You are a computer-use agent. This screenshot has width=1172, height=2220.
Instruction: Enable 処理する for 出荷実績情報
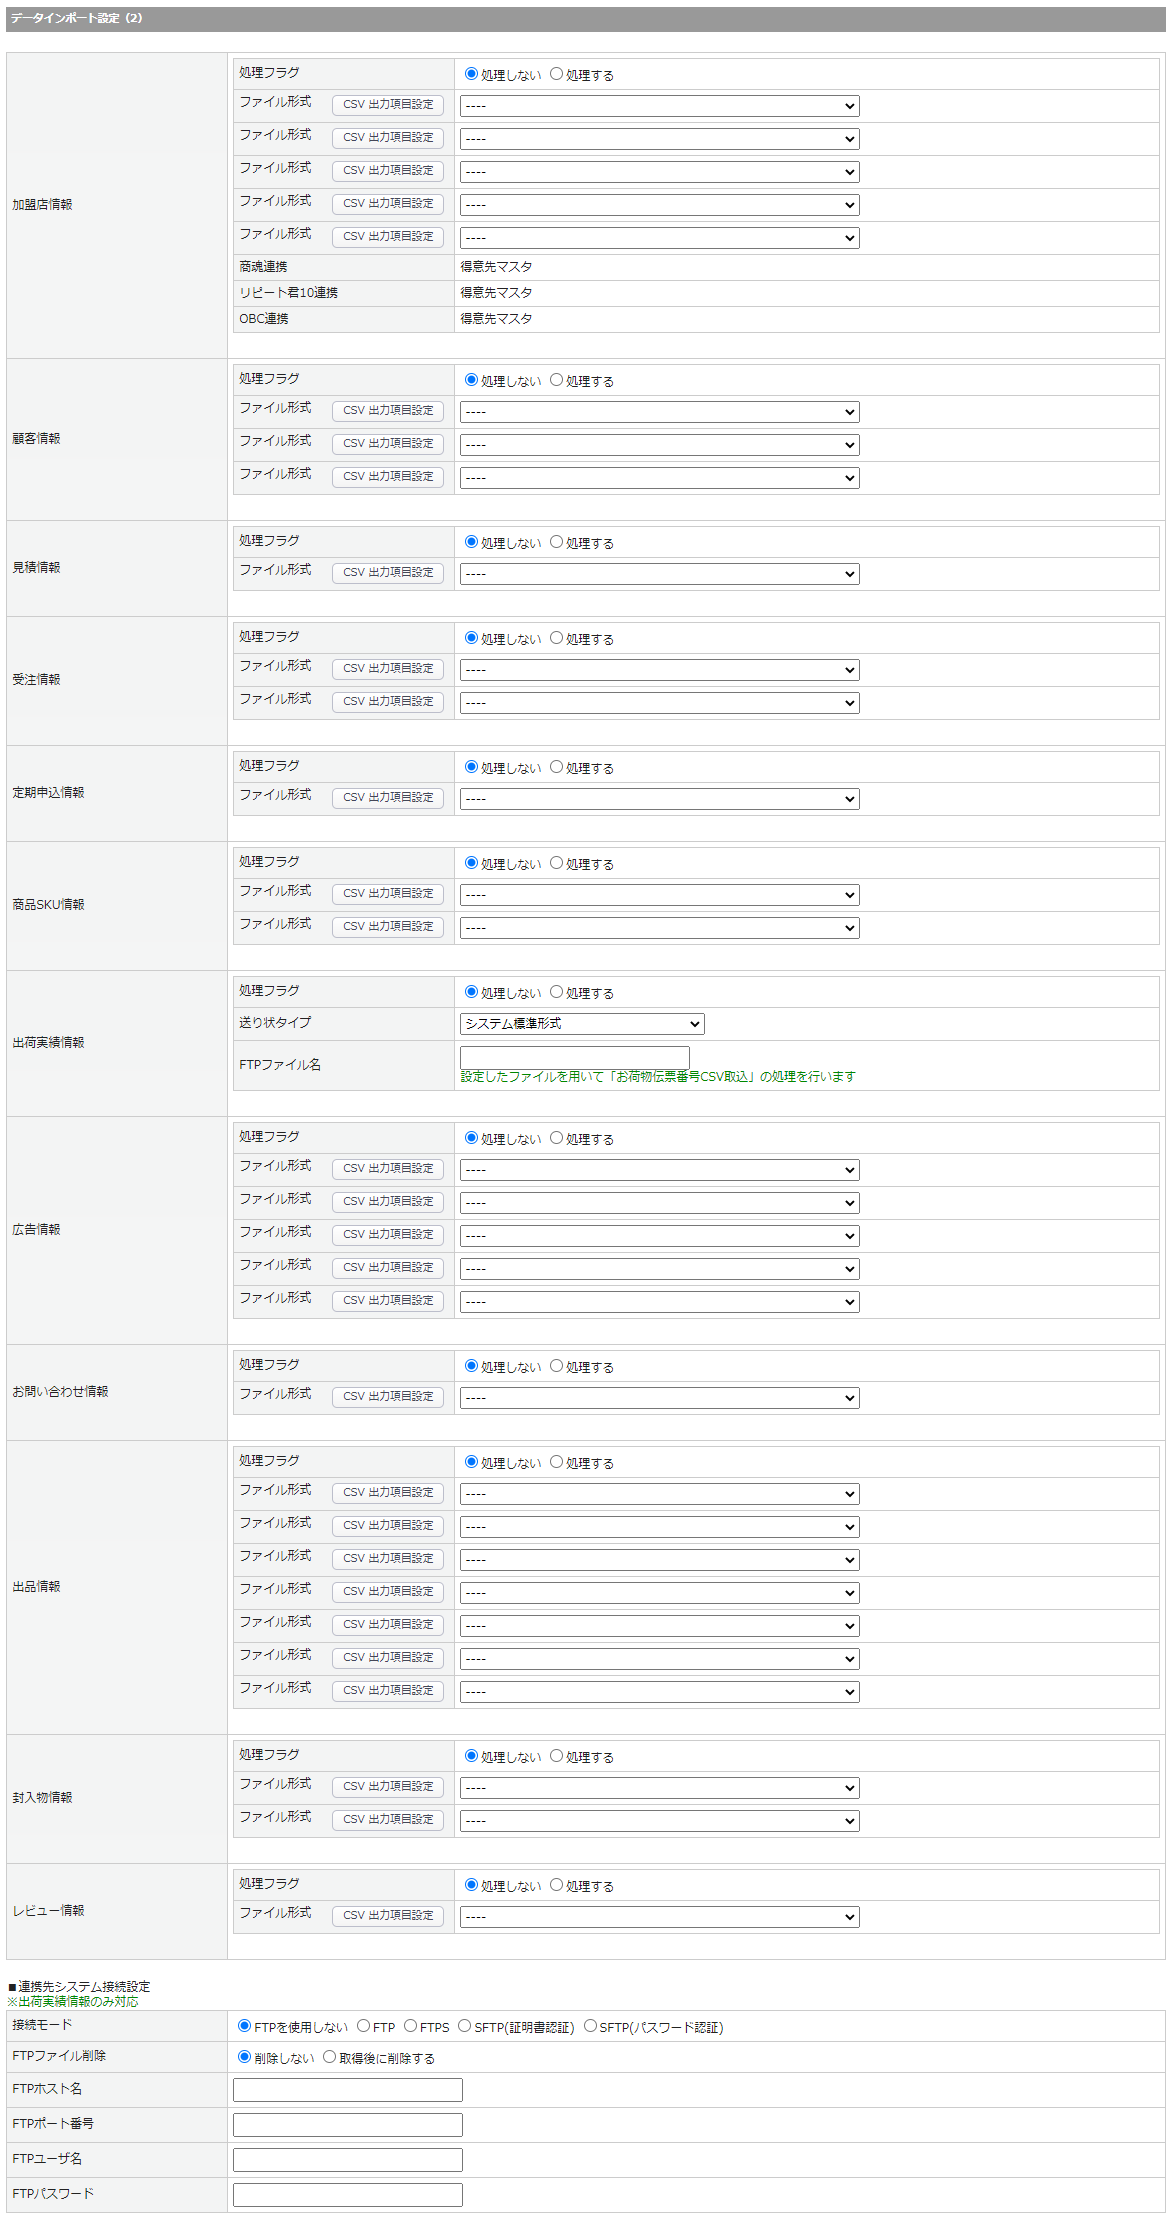tap(557, 992)
